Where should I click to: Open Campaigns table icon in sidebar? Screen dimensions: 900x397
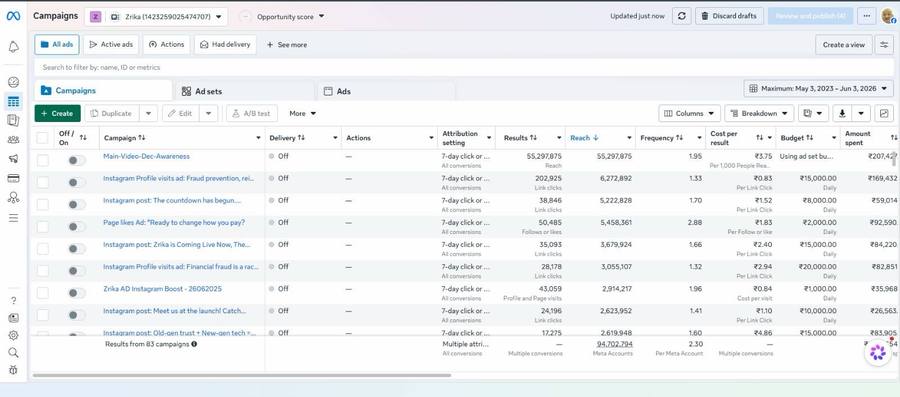pyautogui.click(x=13, y=102)
